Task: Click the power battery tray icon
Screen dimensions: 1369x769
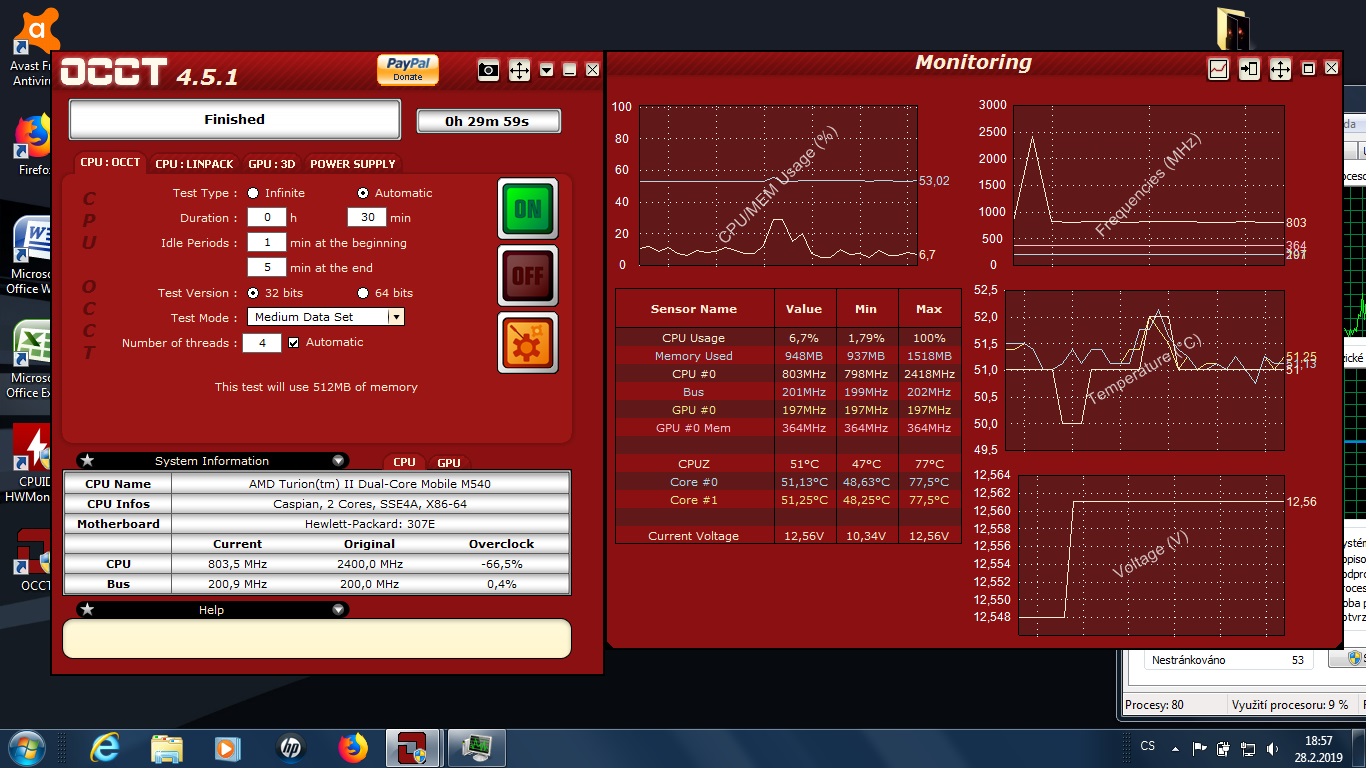Action: [x=1223, y=748]
